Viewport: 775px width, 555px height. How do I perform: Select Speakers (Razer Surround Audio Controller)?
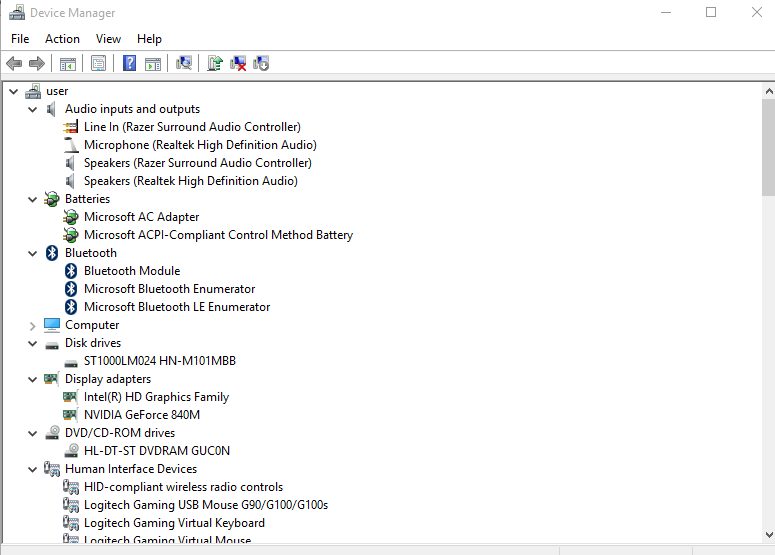coord(198,163)
